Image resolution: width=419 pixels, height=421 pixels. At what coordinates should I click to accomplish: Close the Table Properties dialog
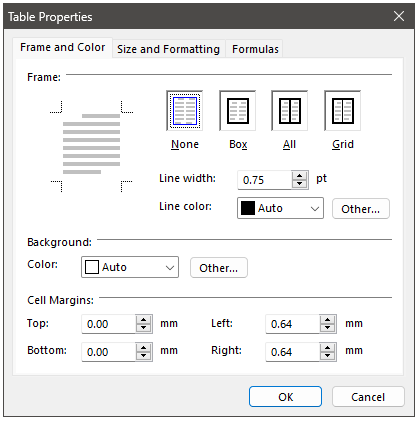click(399, 16)
